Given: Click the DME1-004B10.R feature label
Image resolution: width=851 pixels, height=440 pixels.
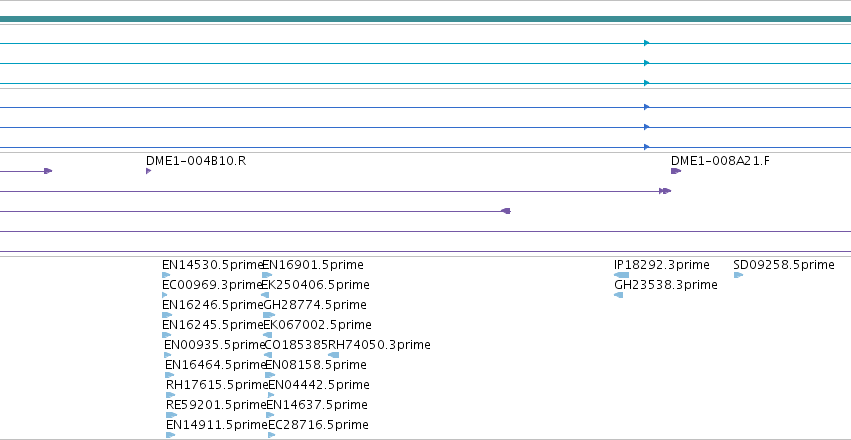Looking at the screenshot, I should pos(196,161).
